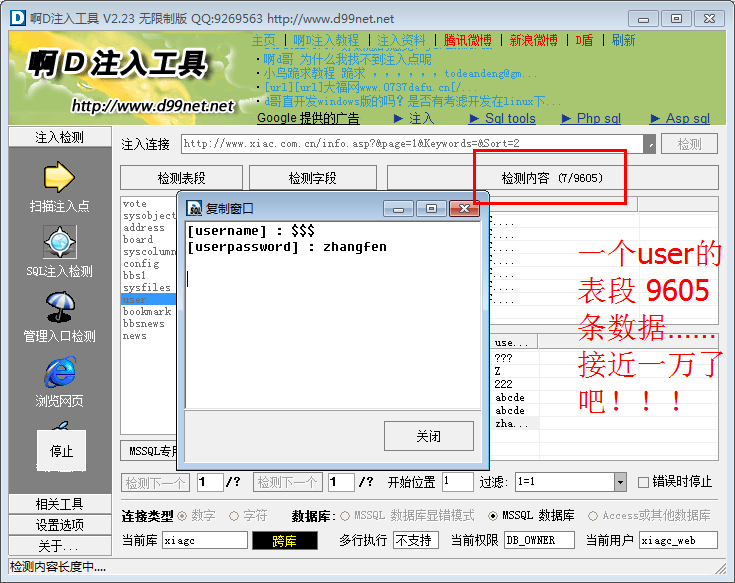This screenshot has height=583, width=735.
Task: Open the 注入资料 banner link
Action: [401, 40]
